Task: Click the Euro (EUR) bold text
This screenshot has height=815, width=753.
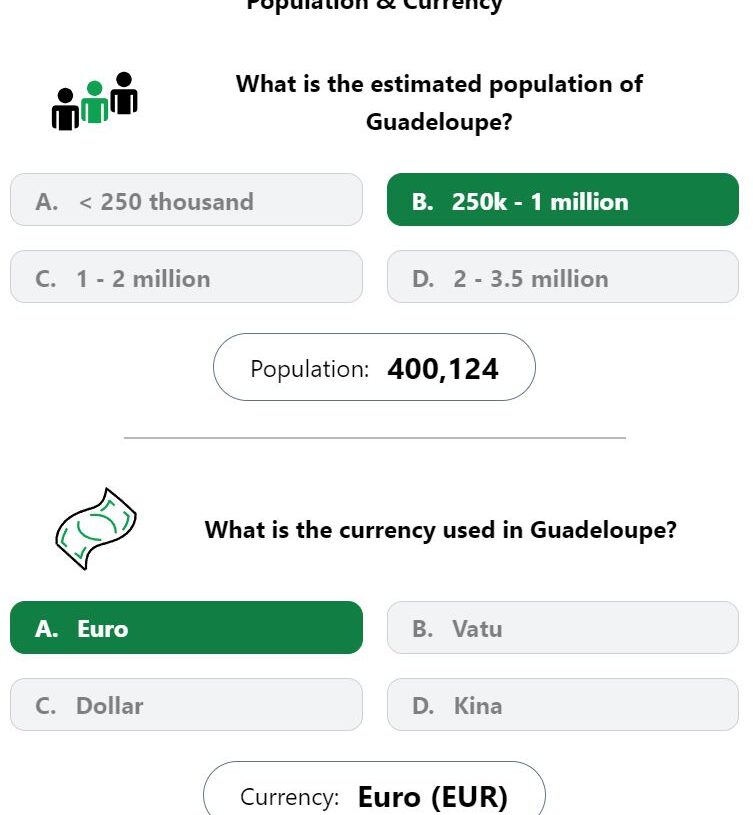Action: pos(432,797)
